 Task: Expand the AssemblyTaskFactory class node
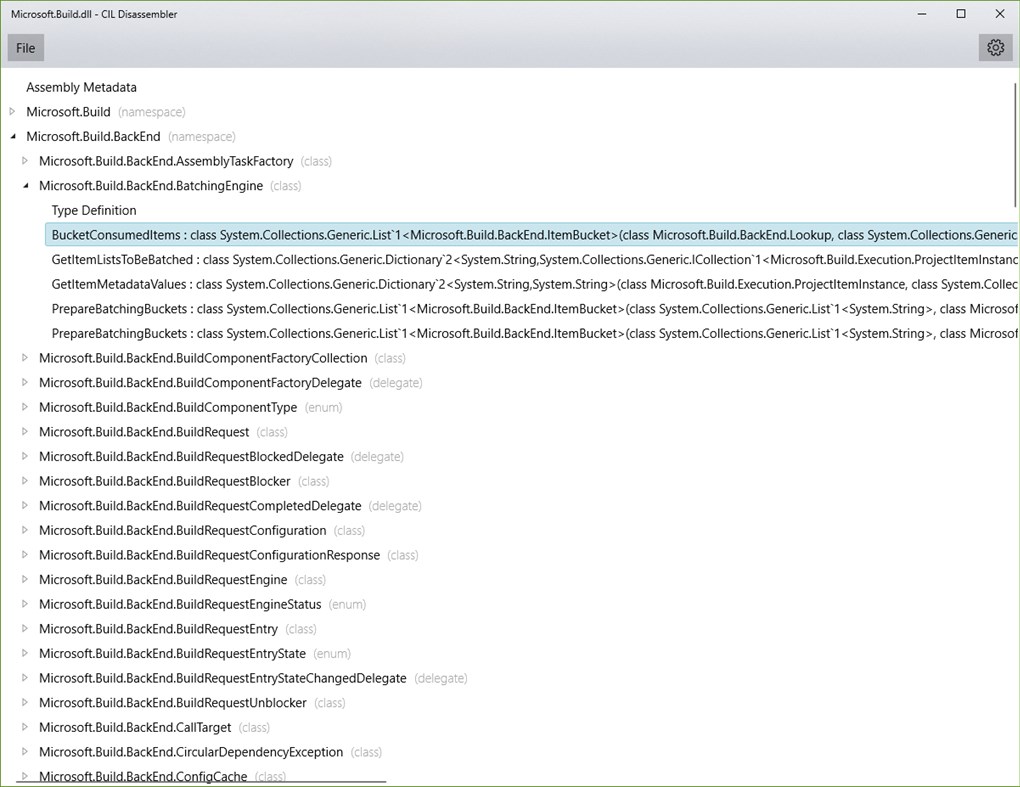point(25,161)
